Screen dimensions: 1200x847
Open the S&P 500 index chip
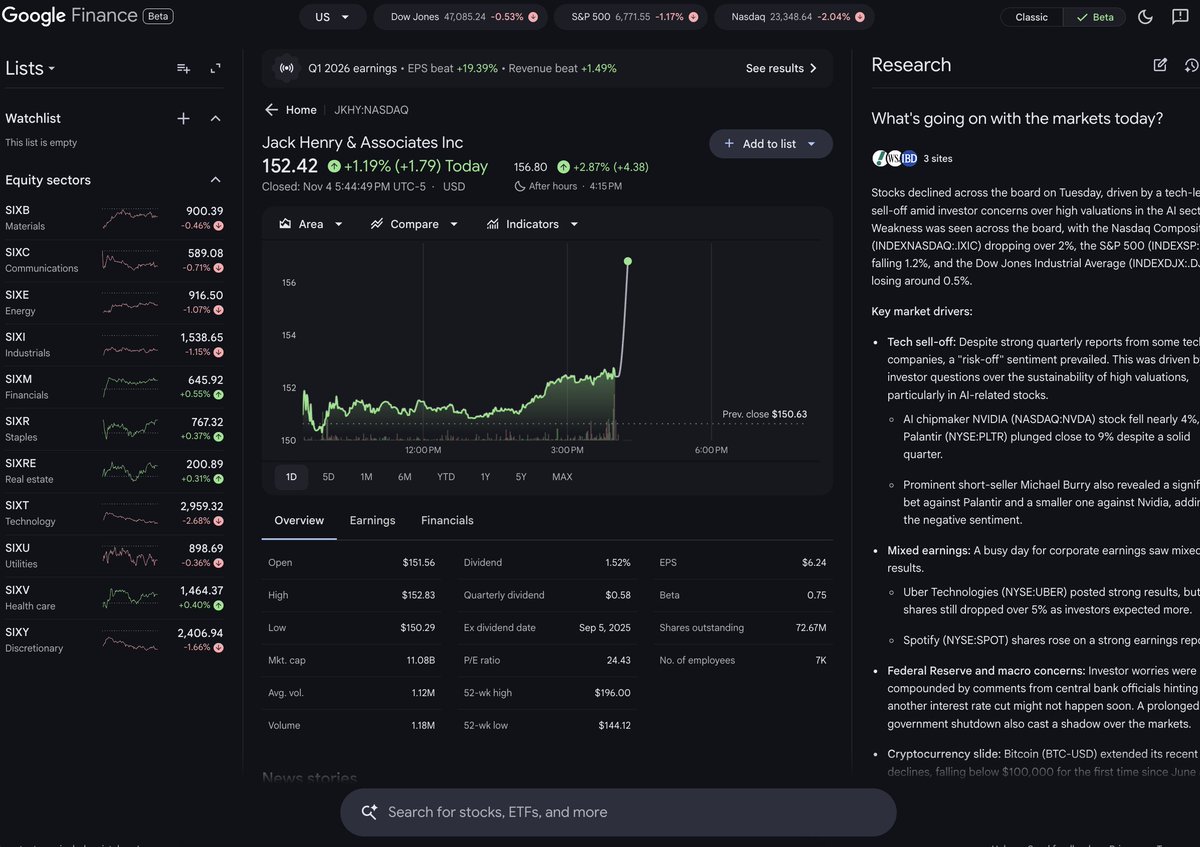pos(628,17)
